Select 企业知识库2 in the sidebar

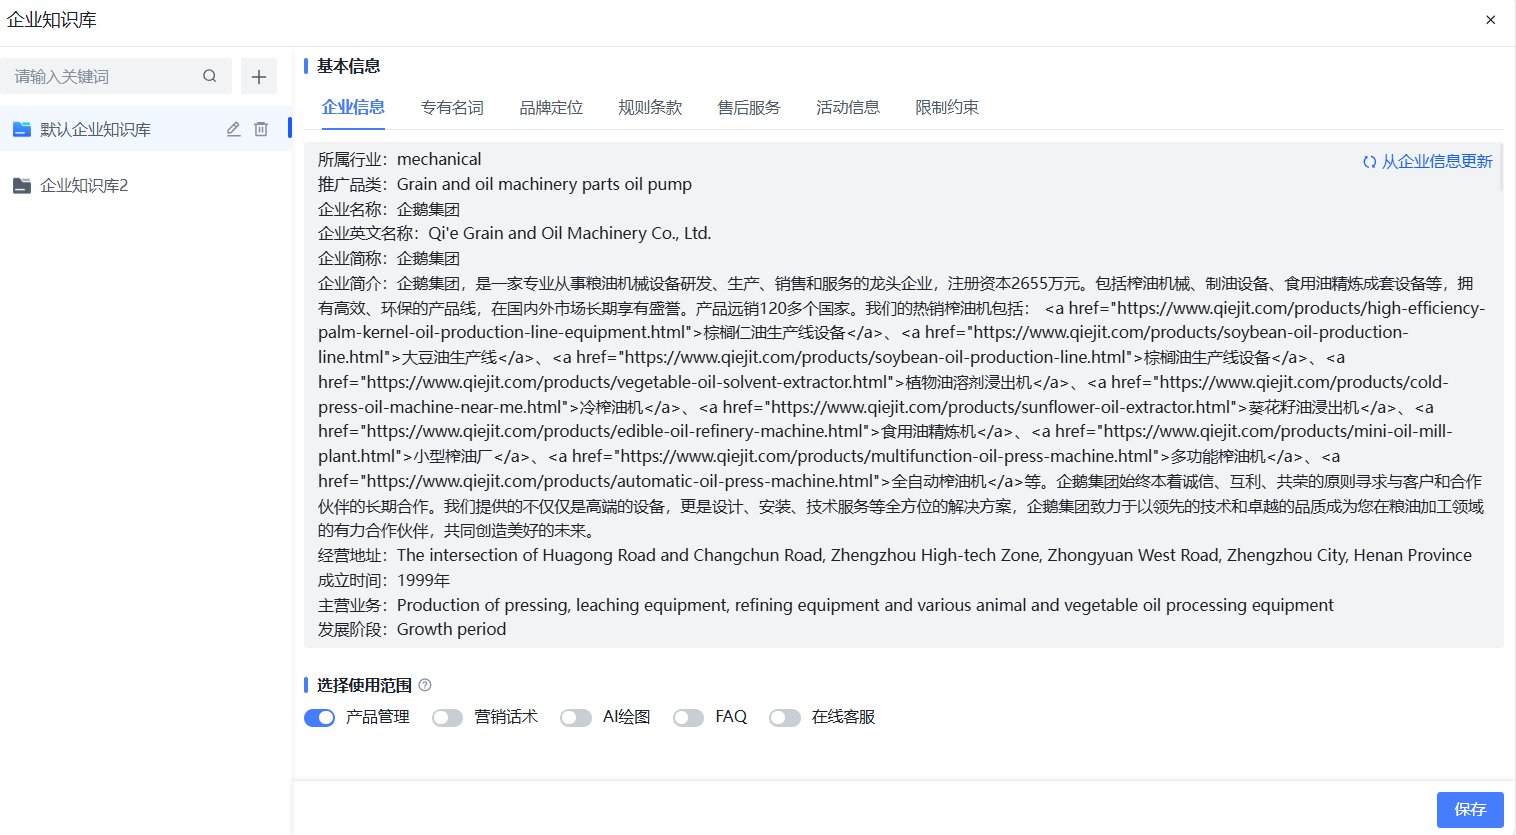pyautogui.click(x=84, y=186)
